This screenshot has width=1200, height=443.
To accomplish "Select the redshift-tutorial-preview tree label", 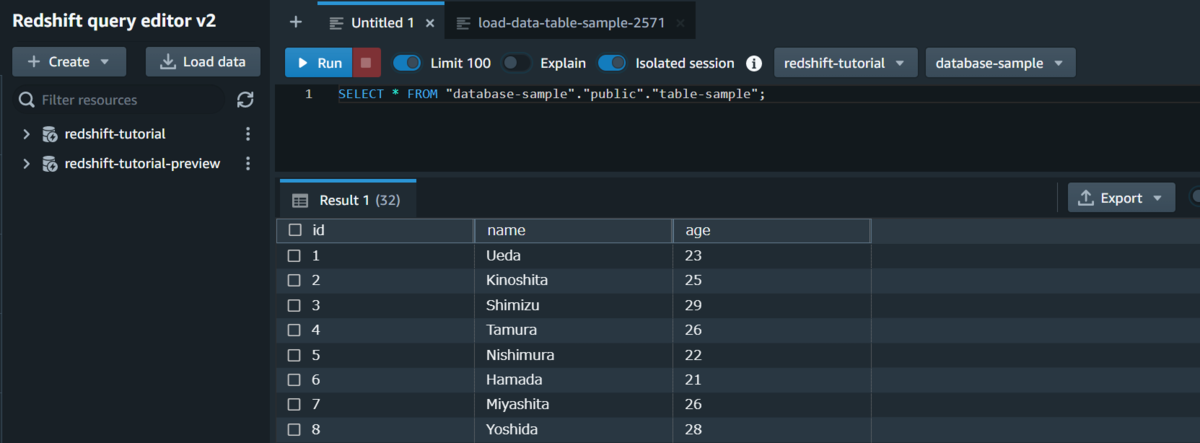I will (x=142, y=163).
